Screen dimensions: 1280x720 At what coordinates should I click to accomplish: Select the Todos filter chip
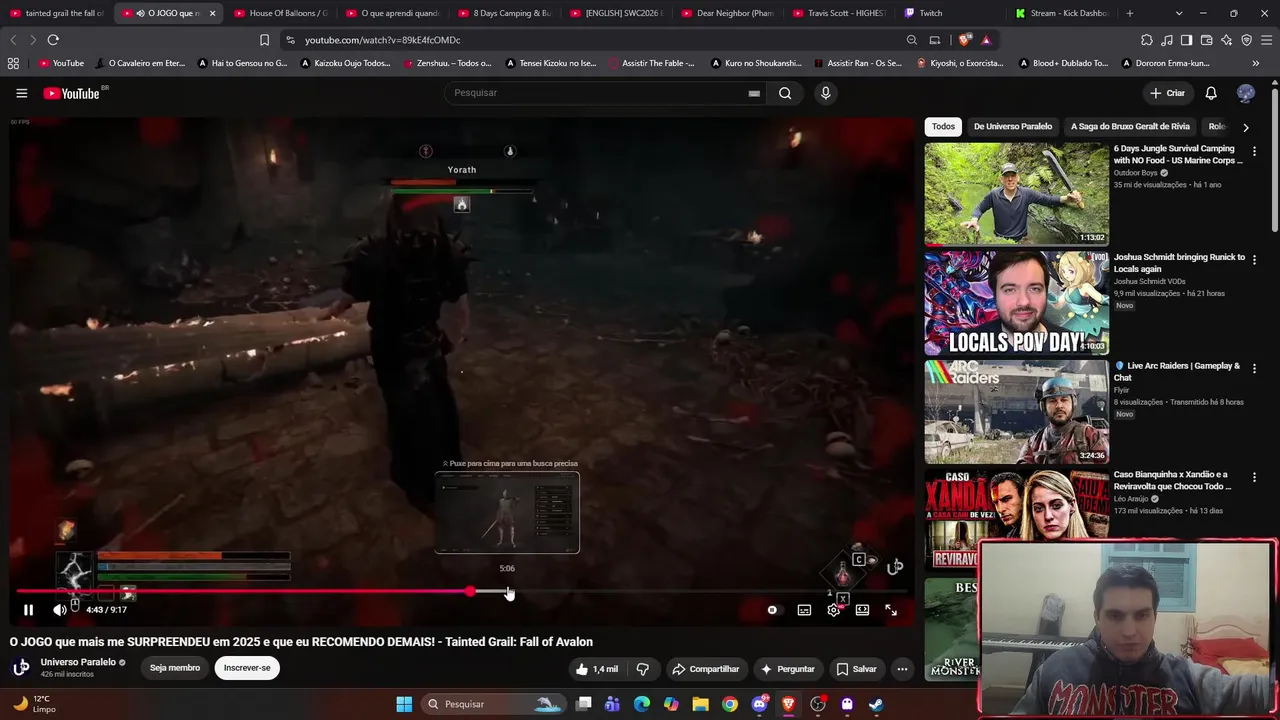[x=943, y=127]
